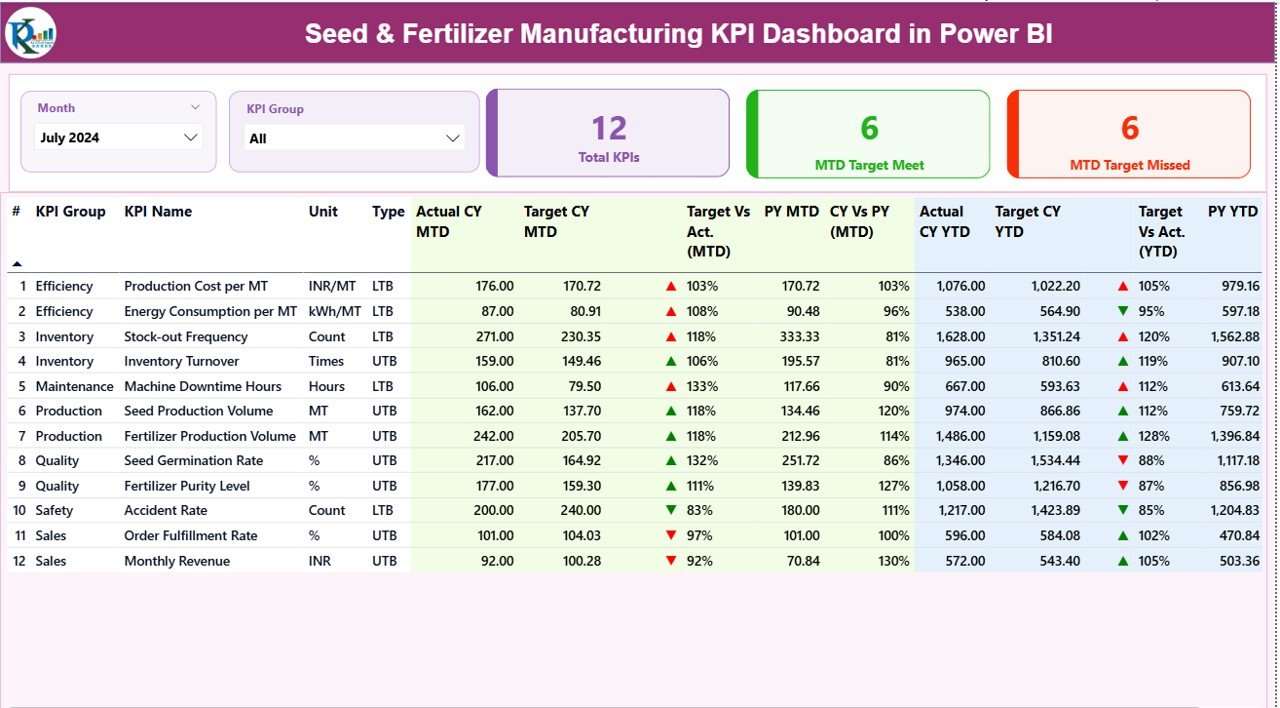This screenshot has height=708, width=1280.
Task: Click the purple Total KPIs card
Action: point(609,133)
